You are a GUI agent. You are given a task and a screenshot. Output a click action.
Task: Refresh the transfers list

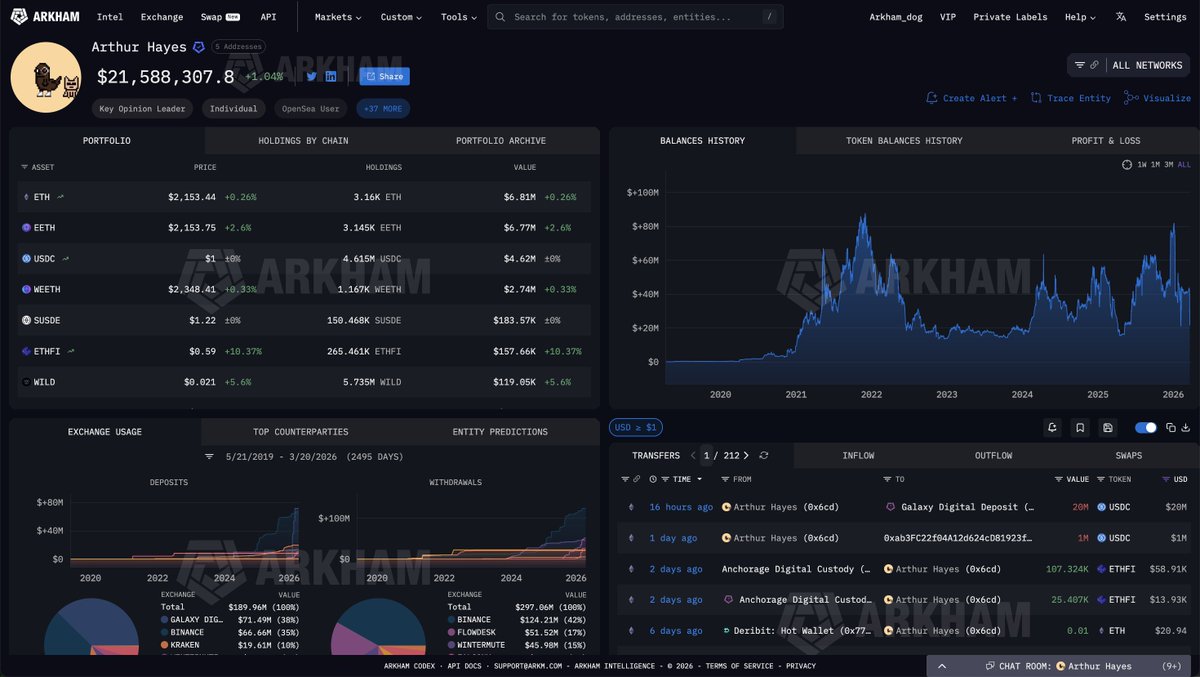click(764, 455)
